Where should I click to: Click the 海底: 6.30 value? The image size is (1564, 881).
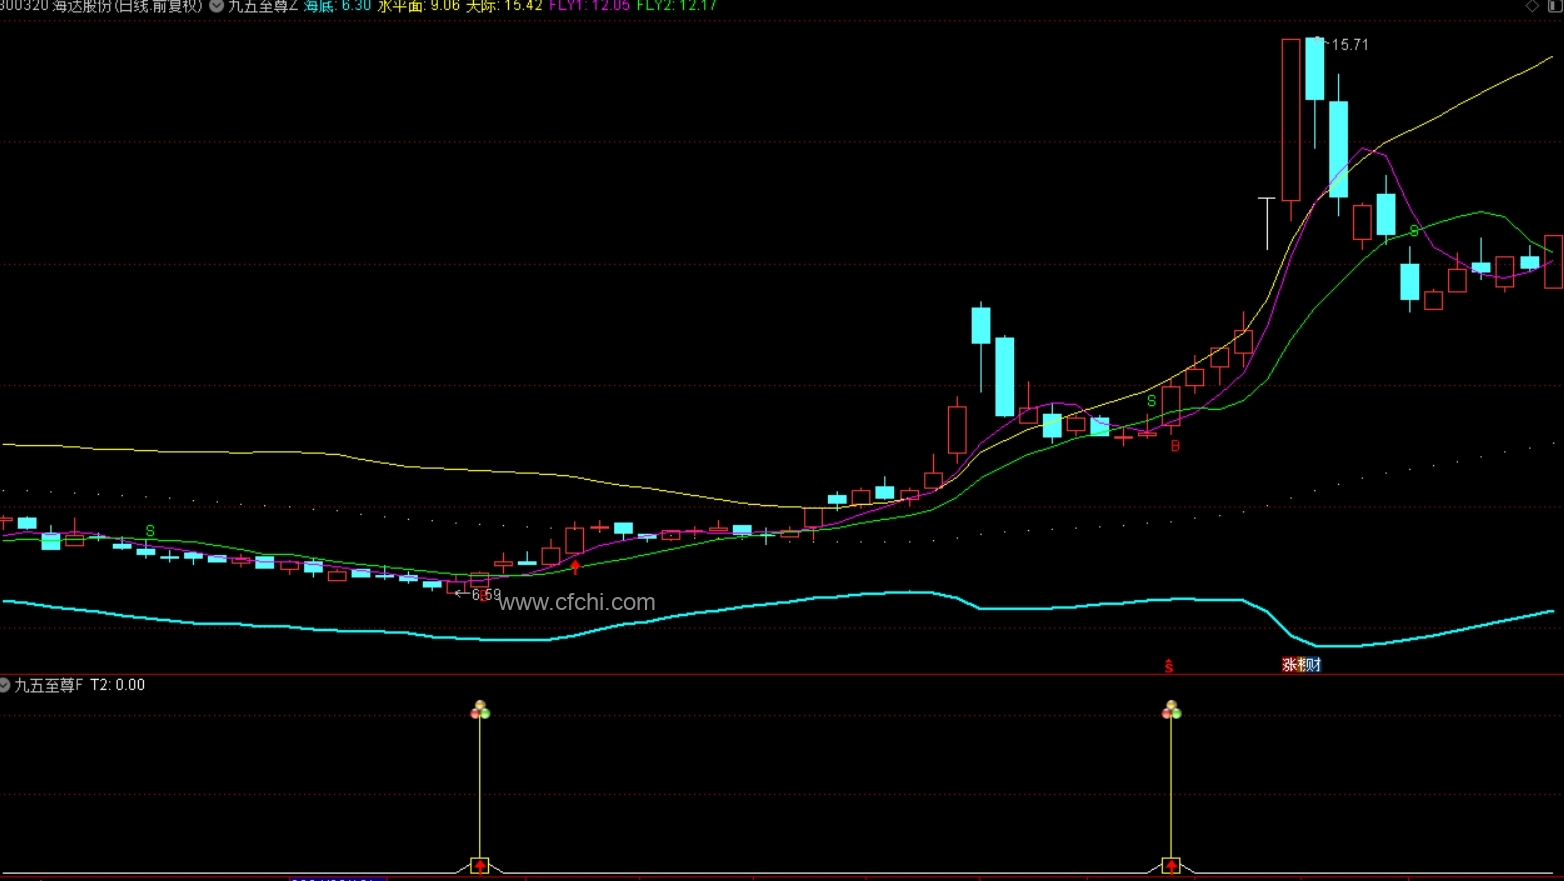point(337,6)
